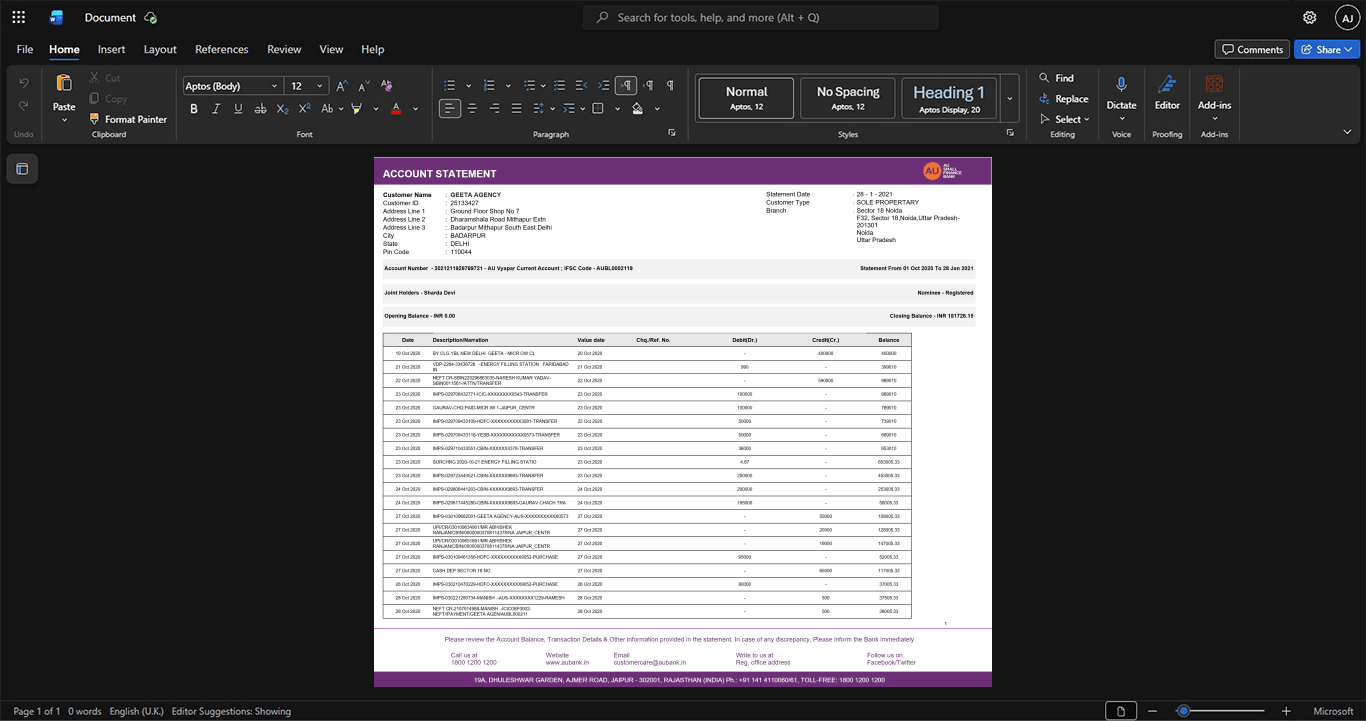Click the Shading paint bucket icon
The image size is (1366, 721).
click(638, 108)
